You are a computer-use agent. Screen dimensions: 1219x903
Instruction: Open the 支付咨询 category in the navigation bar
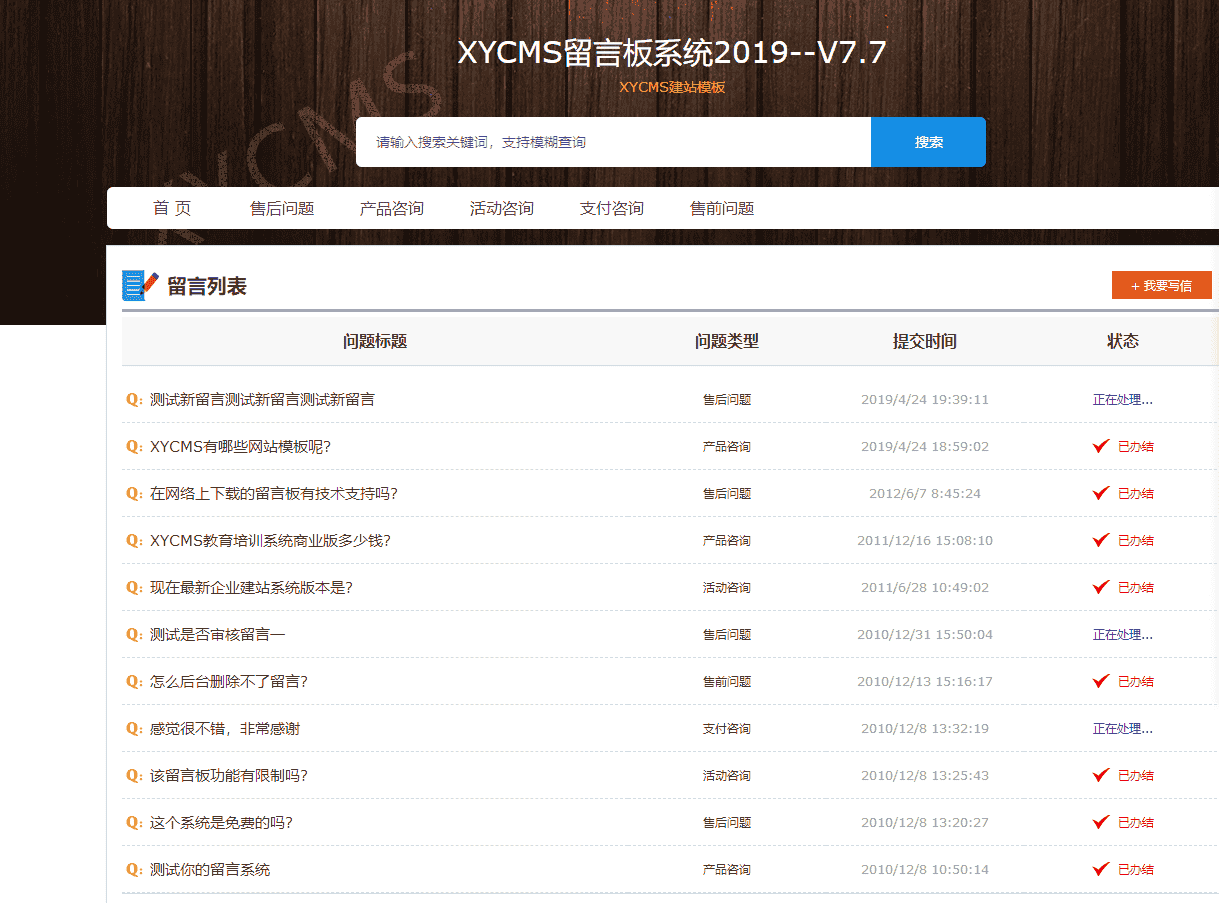click(x=612, y=208)
